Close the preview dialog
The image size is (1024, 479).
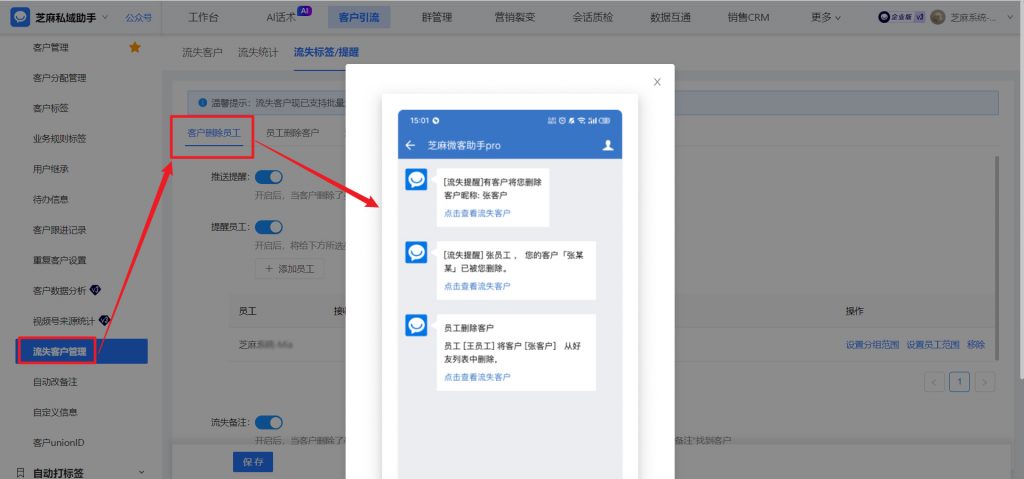[x=657, y=82]
